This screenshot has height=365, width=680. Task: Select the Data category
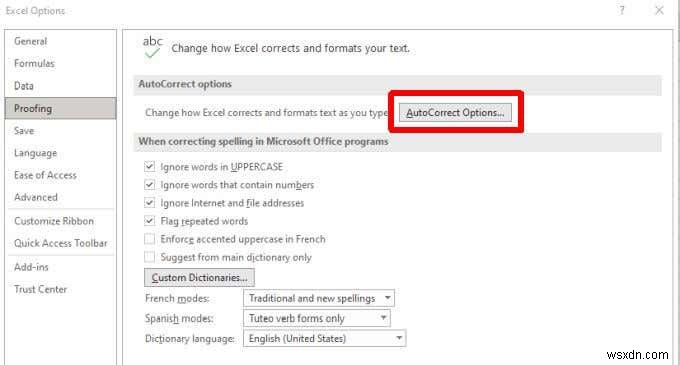(x=60, y=86)
